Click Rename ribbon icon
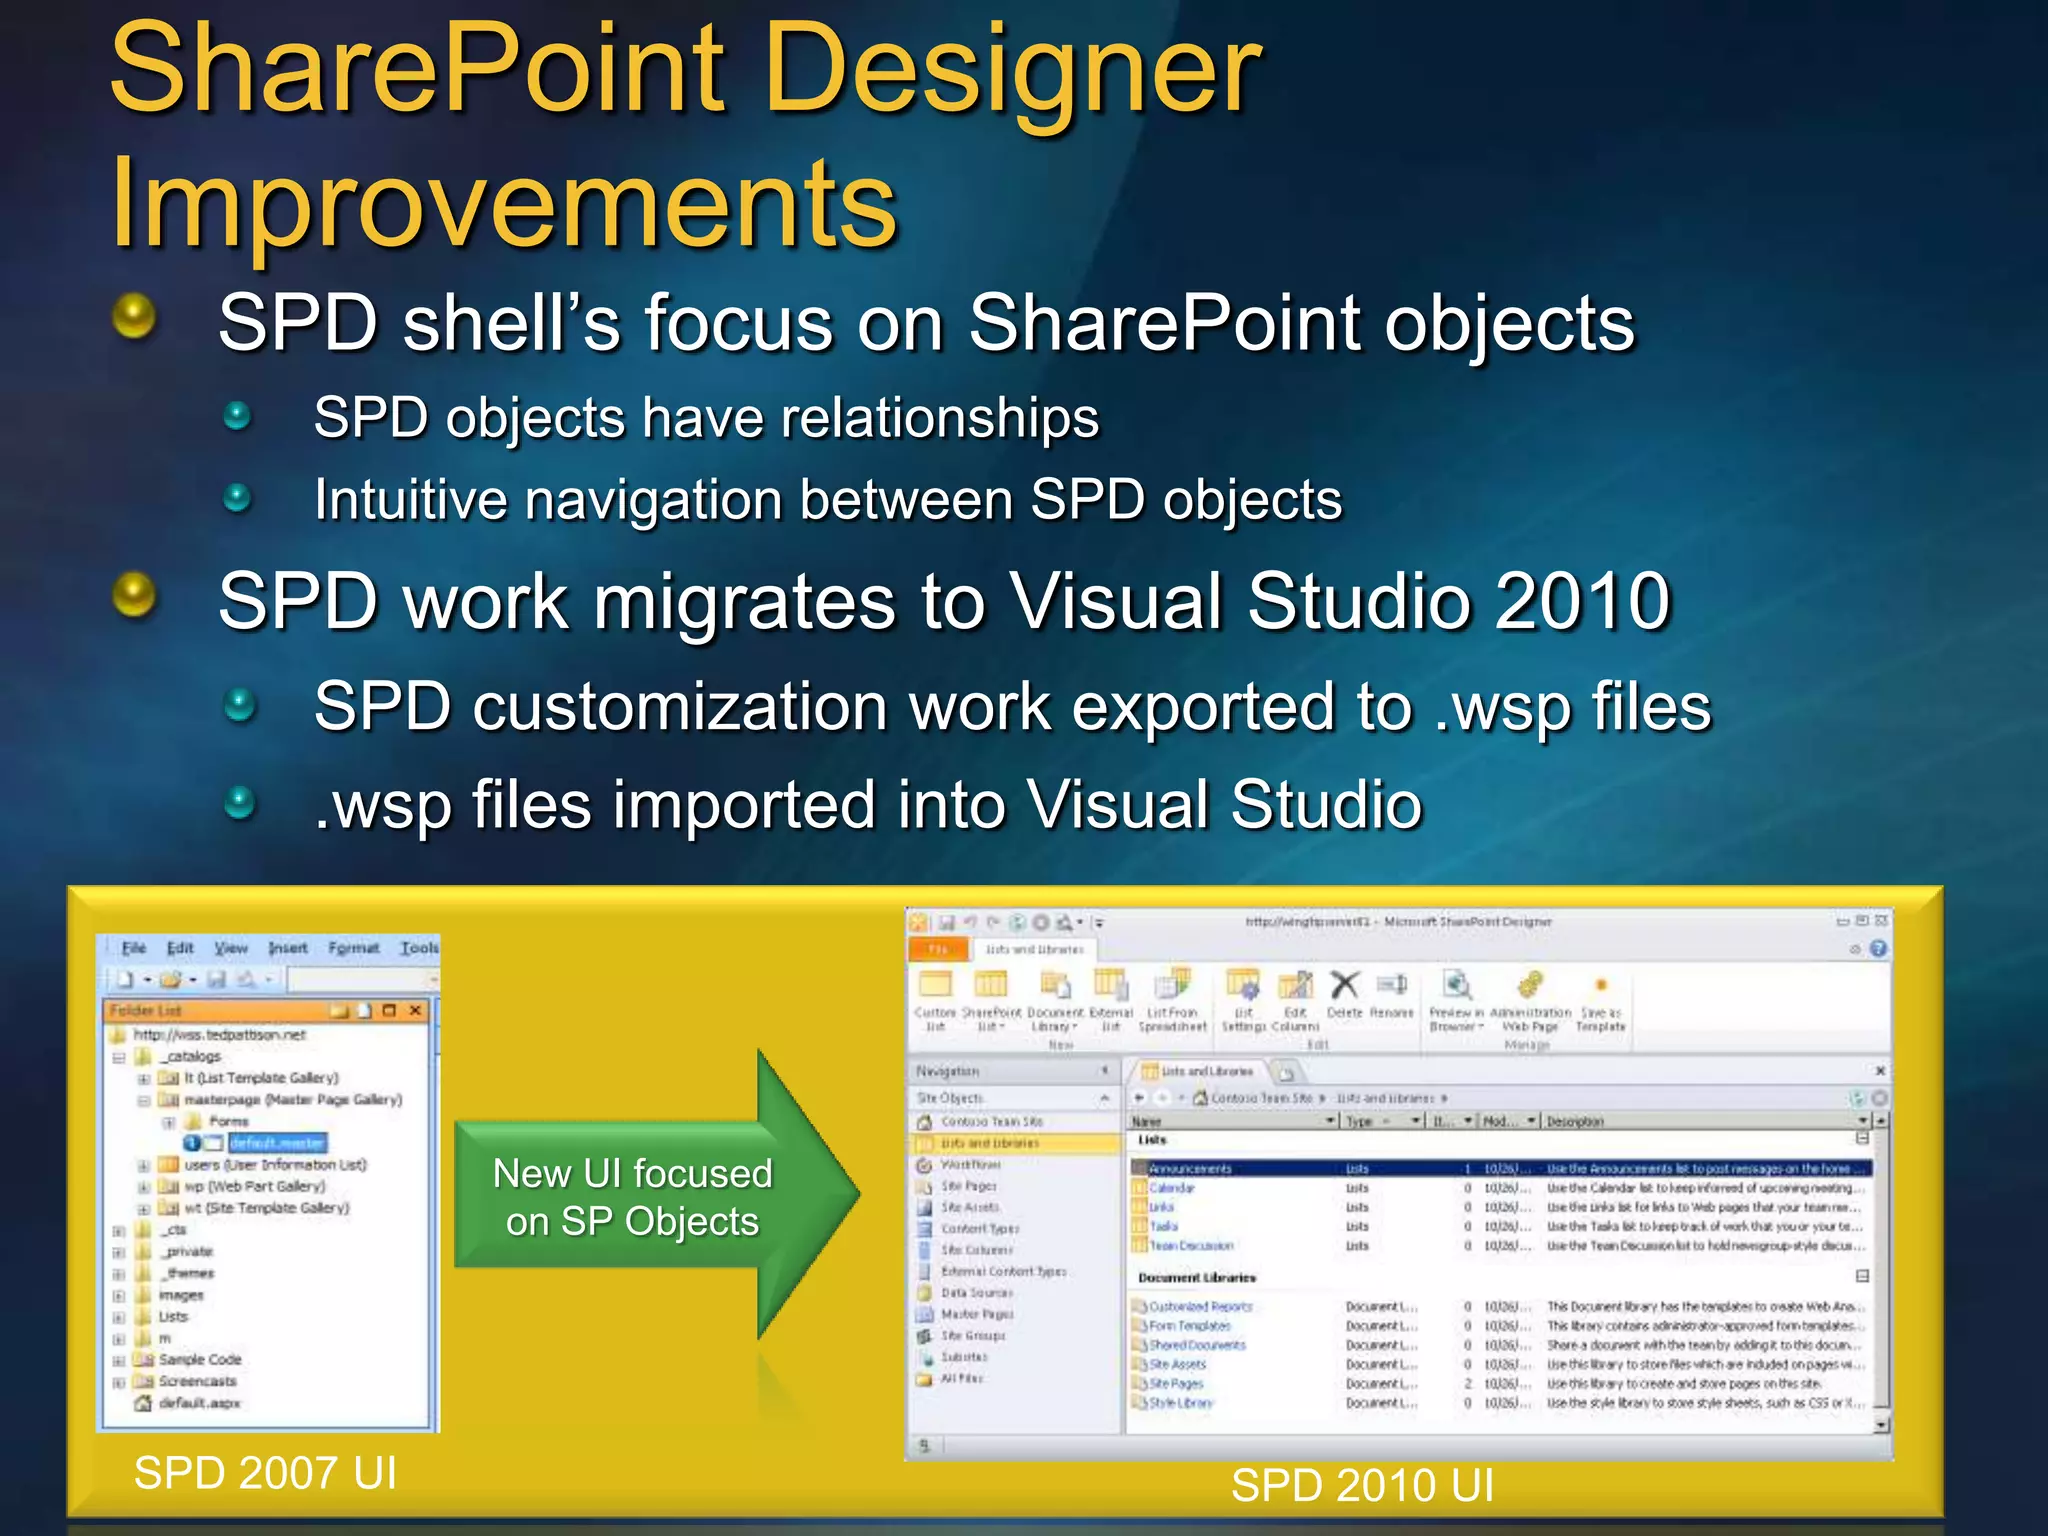Image resolution: width=2048 pixels, height=1536 pixels. coord(1392,984)
